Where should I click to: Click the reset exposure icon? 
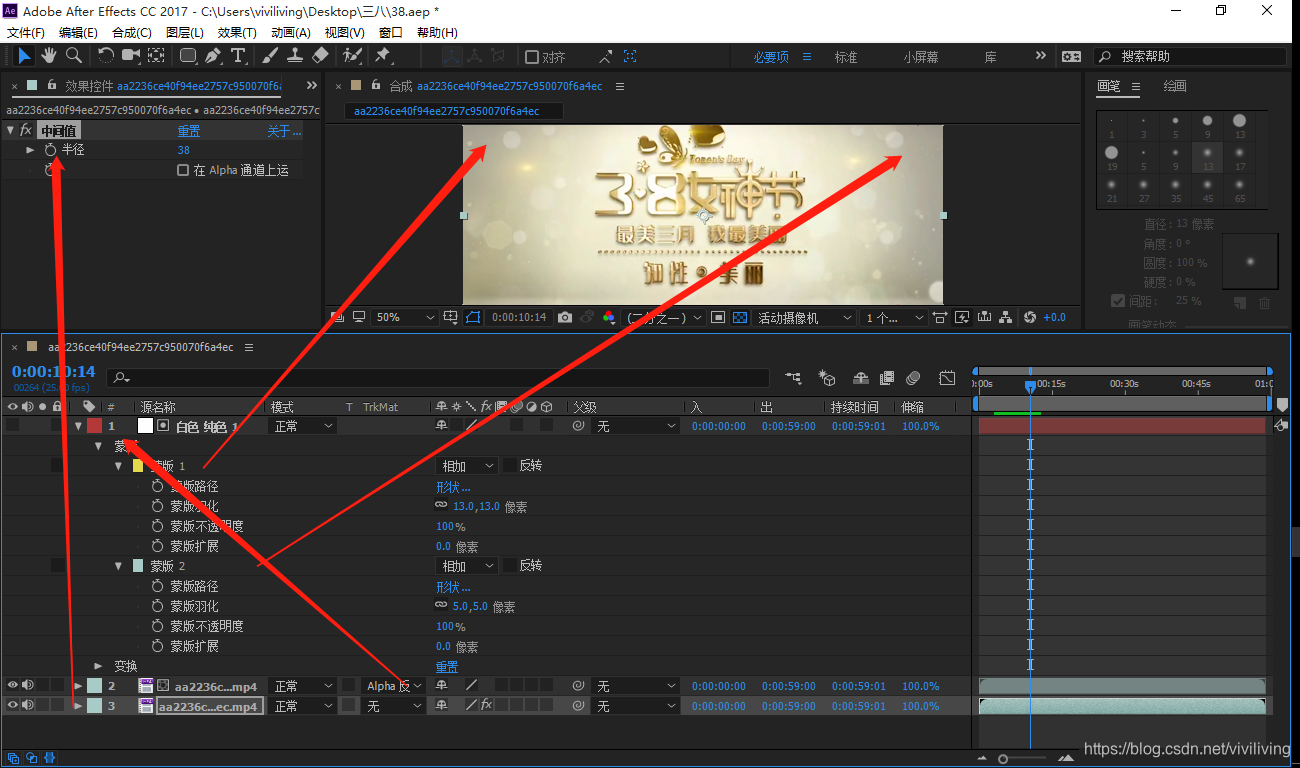(1030, 317)
